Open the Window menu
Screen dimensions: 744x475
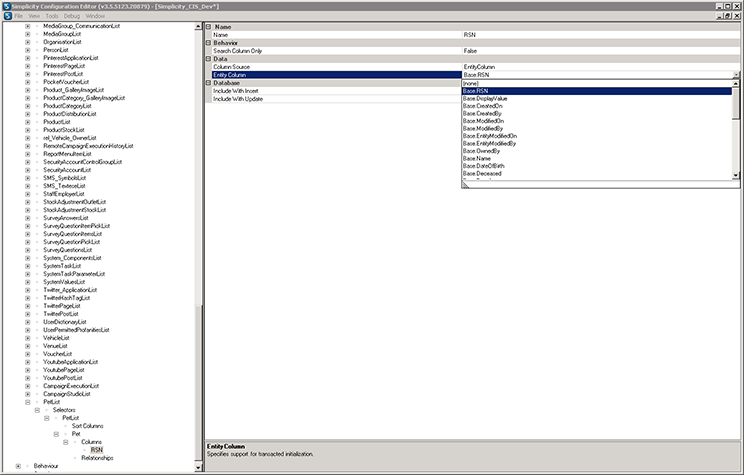point(95,16)
